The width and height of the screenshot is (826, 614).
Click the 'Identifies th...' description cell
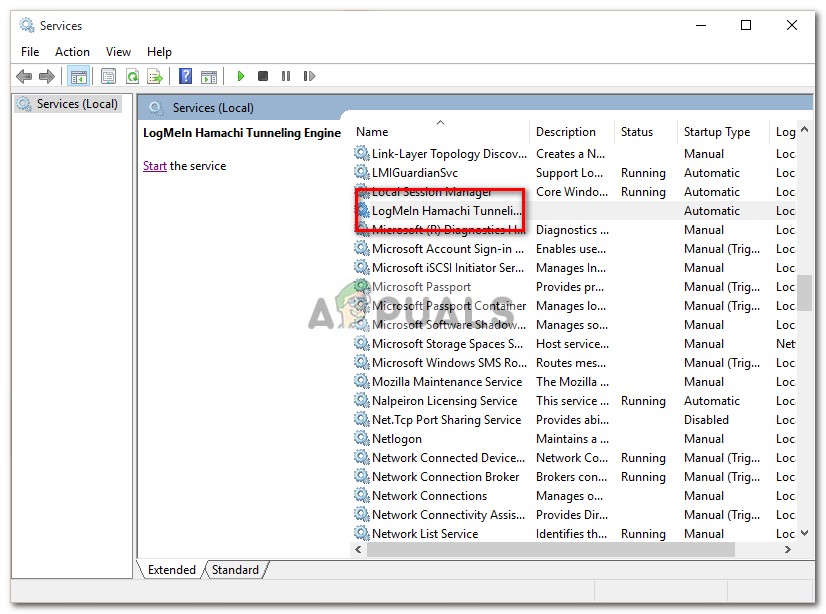coord(571,533)
